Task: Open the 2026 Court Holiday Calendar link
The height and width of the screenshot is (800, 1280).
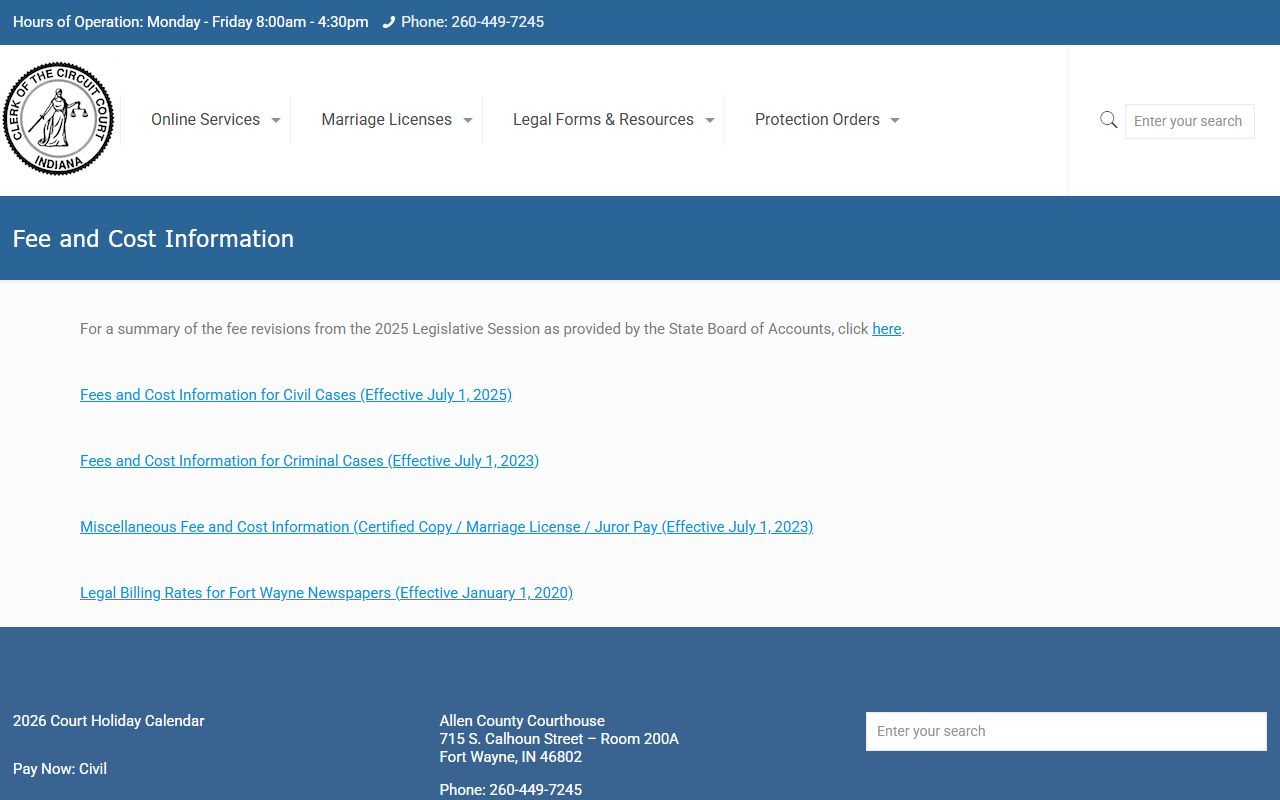Action: click(x=109, y=721)
